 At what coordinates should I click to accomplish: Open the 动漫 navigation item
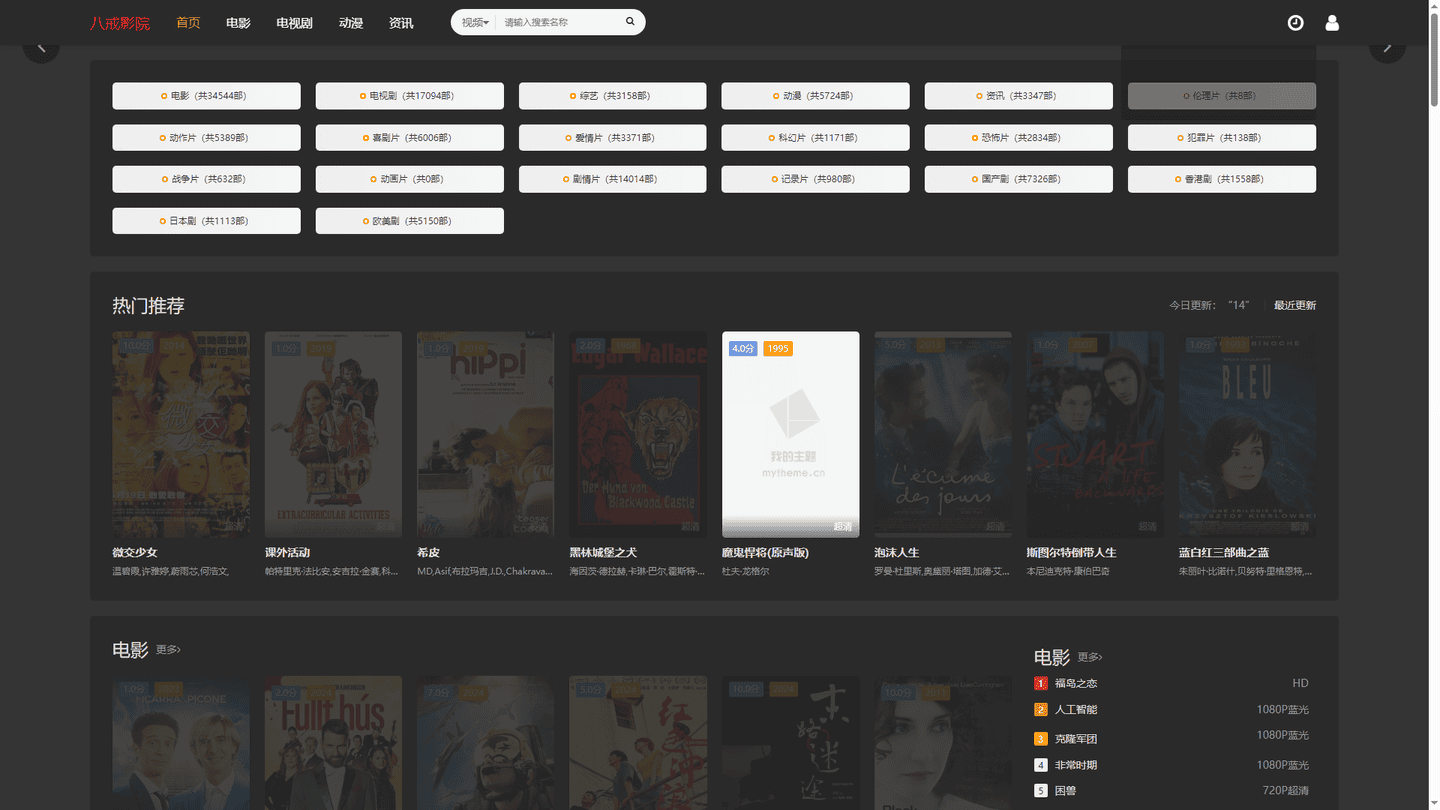coord(351,22)
